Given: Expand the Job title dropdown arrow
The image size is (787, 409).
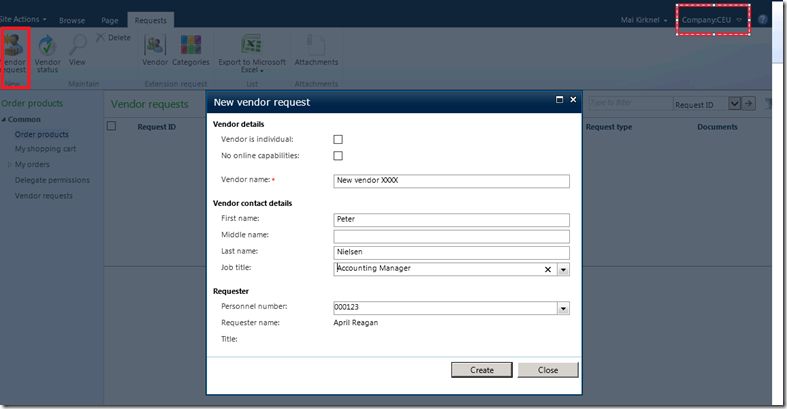Looking at the screenshot, I should [563, 269].
